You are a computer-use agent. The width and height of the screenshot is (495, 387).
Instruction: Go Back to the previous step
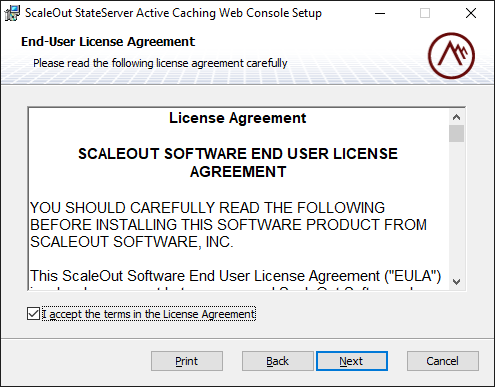[278, 361]
